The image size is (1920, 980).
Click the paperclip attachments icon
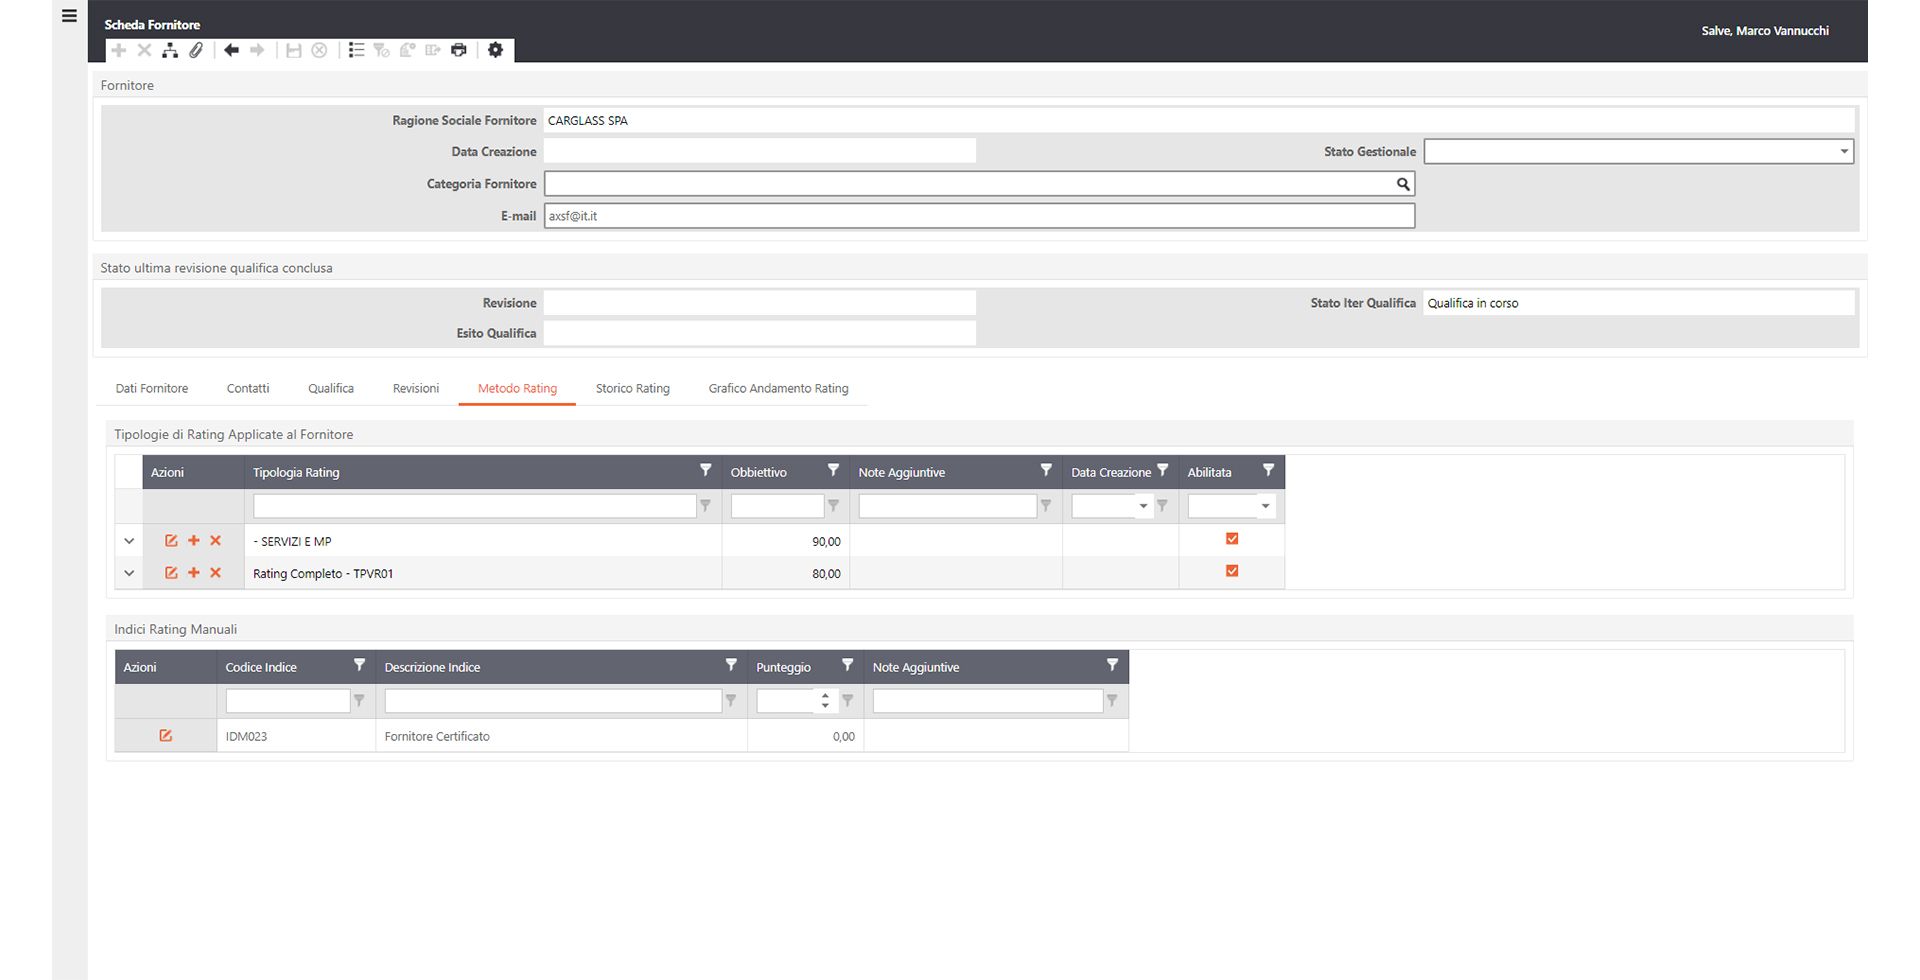pyautogui.click(x=196, y=50)
